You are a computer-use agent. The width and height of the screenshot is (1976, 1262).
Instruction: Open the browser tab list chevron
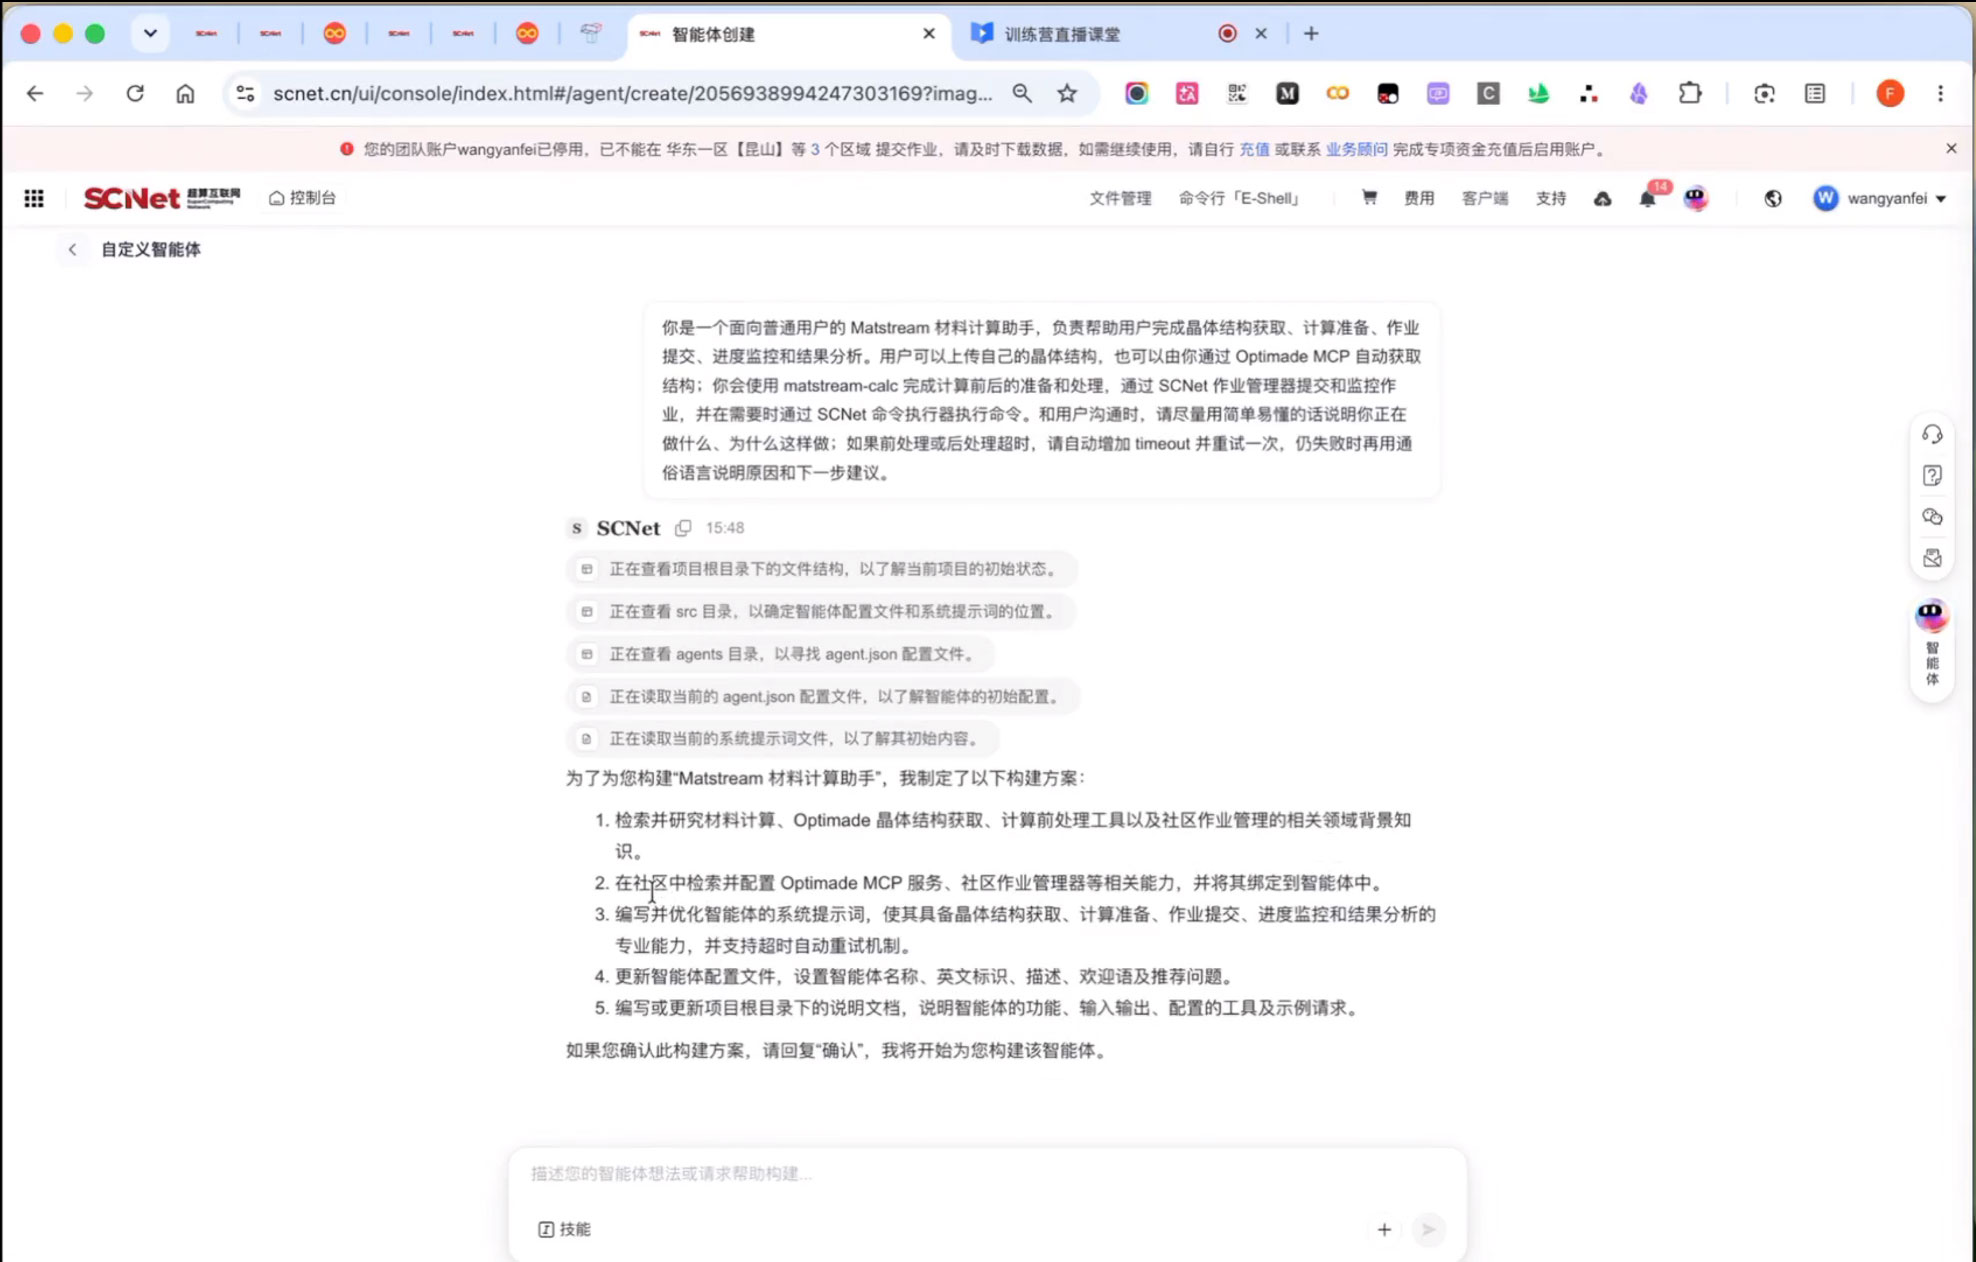coord(150,33)
